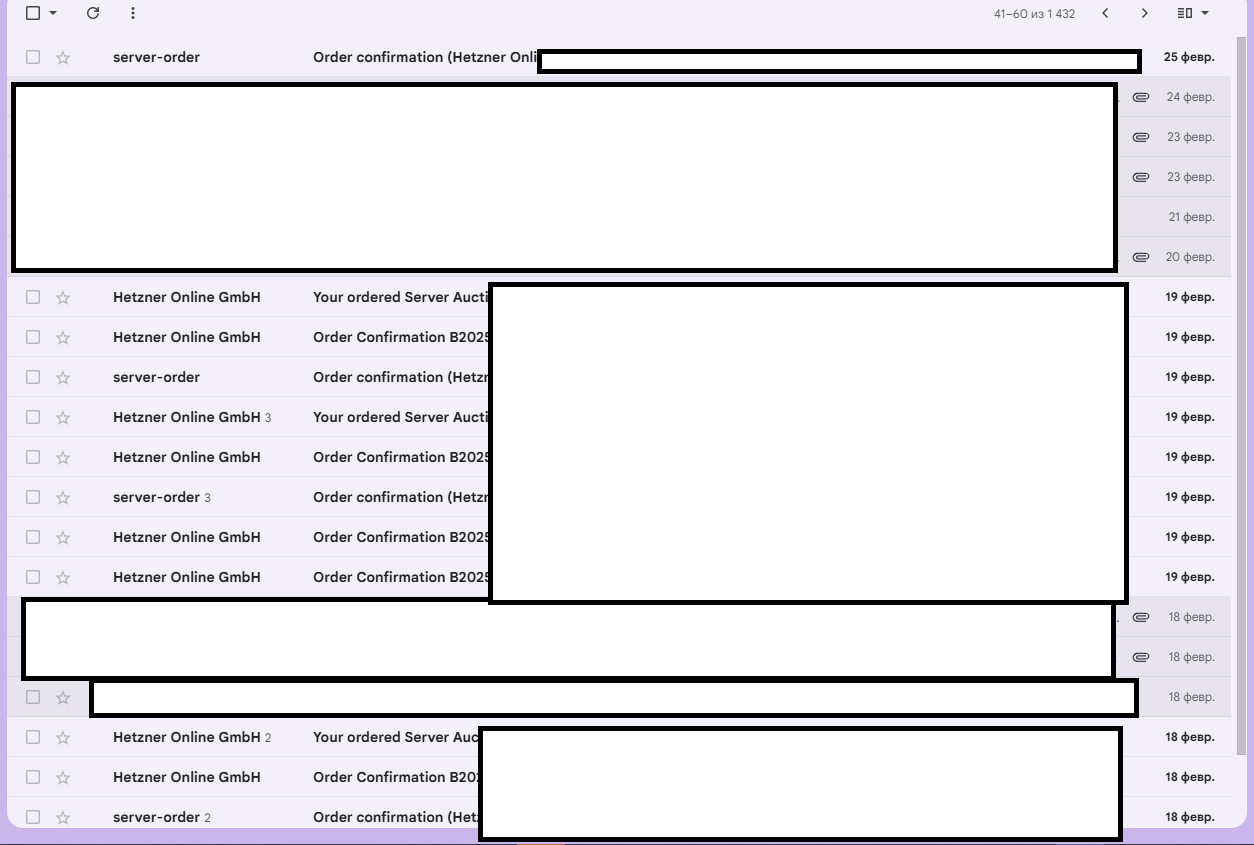Screen dimensions: 1254x845
Task: Click attachment icon on 20 февр. email
Action: (x=1140, y=257)
